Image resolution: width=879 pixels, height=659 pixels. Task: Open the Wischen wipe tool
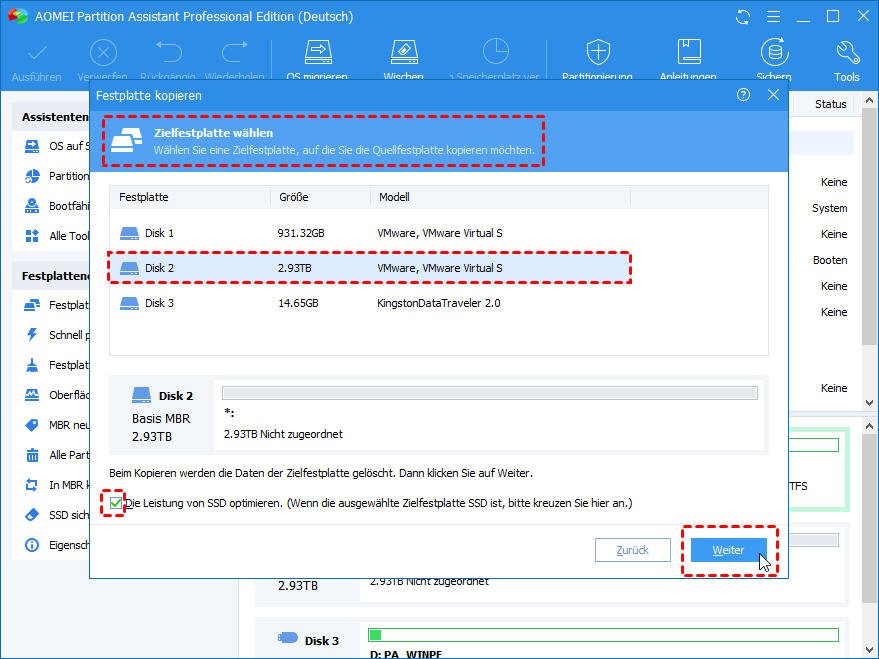pyautogui.click(x=404, y=53)
